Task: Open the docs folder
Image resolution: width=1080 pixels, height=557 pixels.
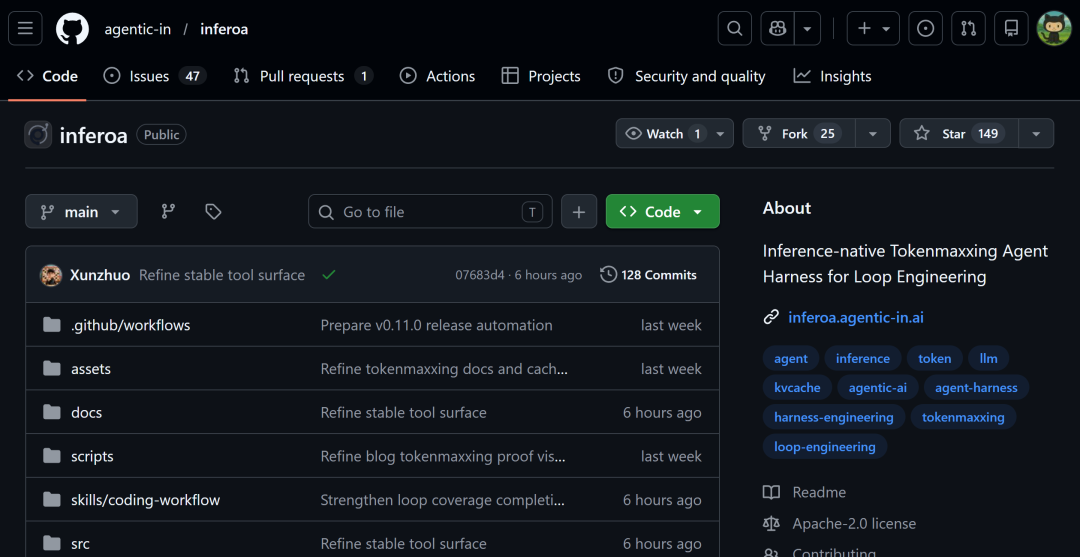Action: pos(87,412)
